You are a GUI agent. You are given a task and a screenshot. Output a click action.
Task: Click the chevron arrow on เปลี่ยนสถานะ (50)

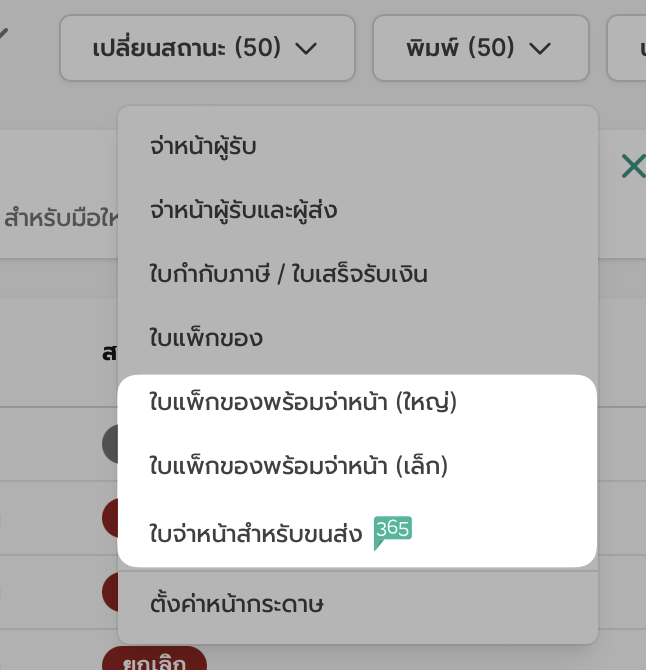[x=307, y=48]
